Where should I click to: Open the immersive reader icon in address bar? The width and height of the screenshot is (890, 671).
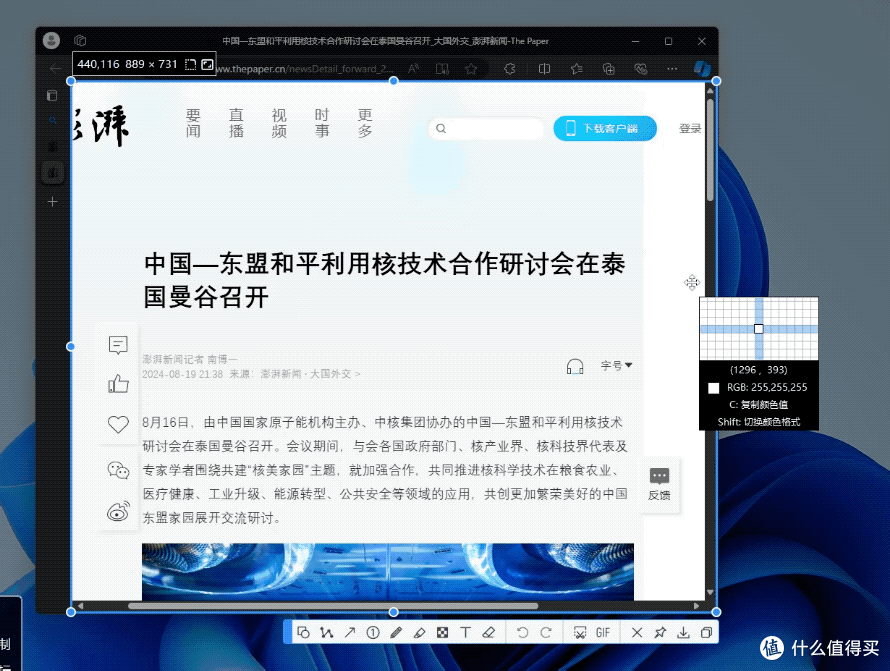click(442, 69)
